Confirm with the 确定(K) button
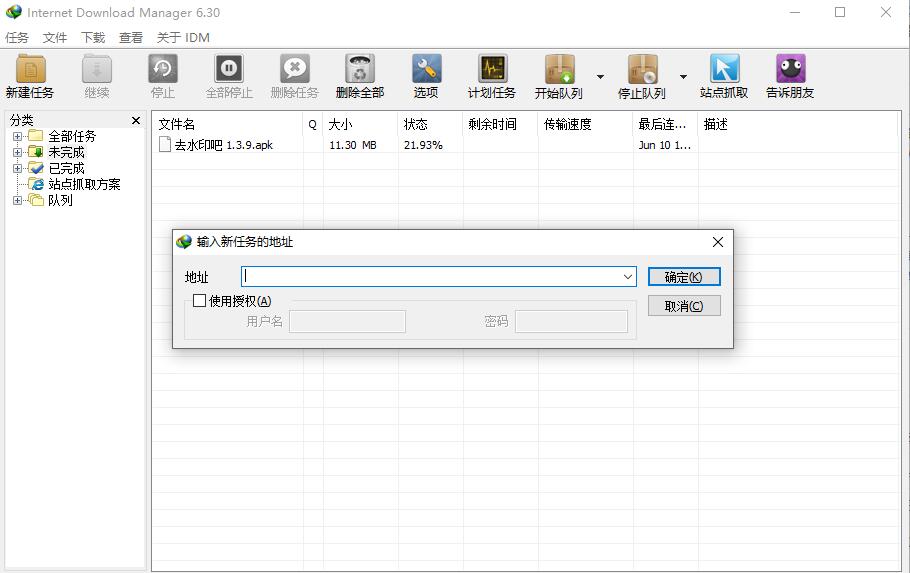The image size is (910, 573). [x=684, y=277]
